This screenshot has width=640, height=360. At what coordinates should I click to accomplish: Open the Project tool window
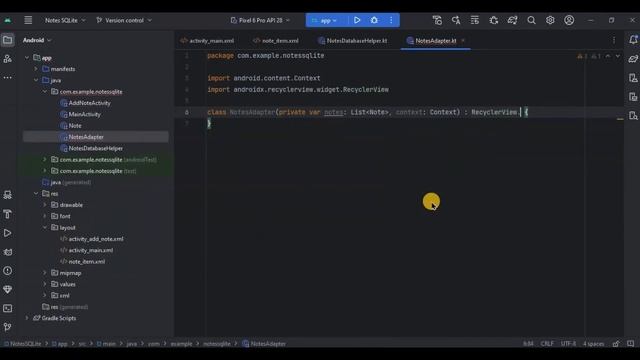(x=7, y=40)
